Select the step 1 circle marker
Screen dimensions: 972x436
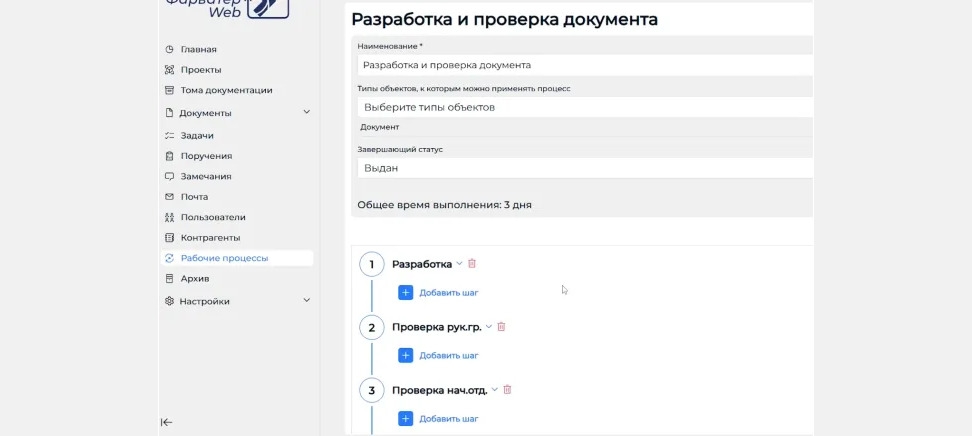[x=372, y=265]
